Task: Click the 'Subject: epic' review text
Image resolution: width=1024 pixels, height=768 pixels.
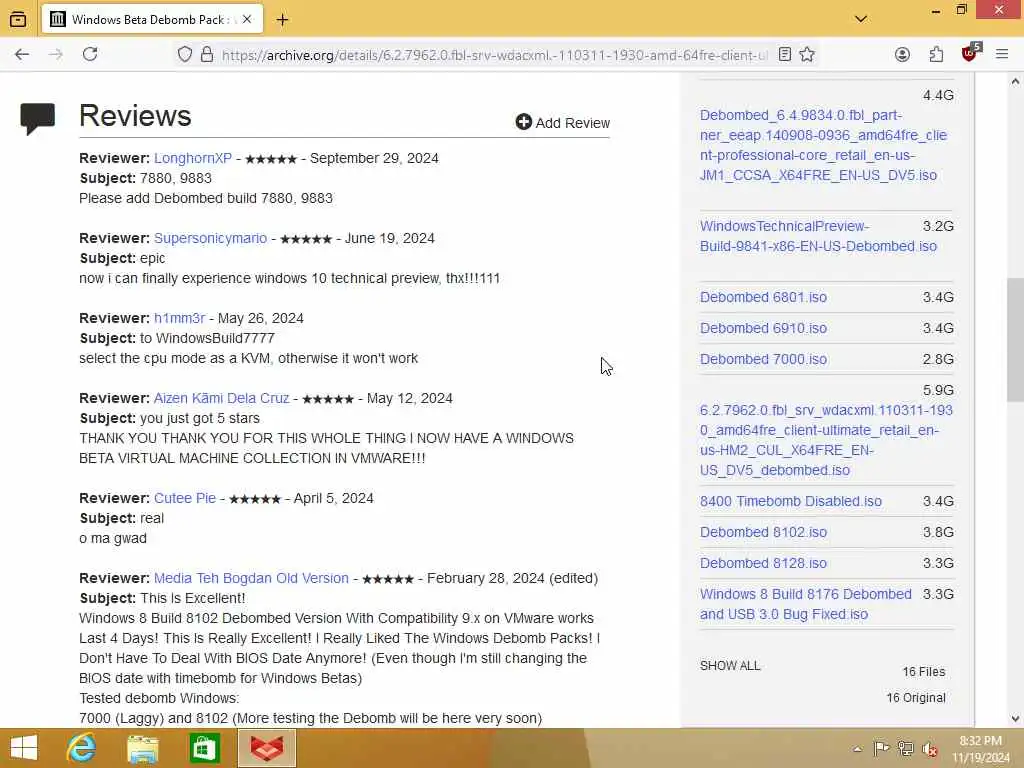Action: coord(122,258)
